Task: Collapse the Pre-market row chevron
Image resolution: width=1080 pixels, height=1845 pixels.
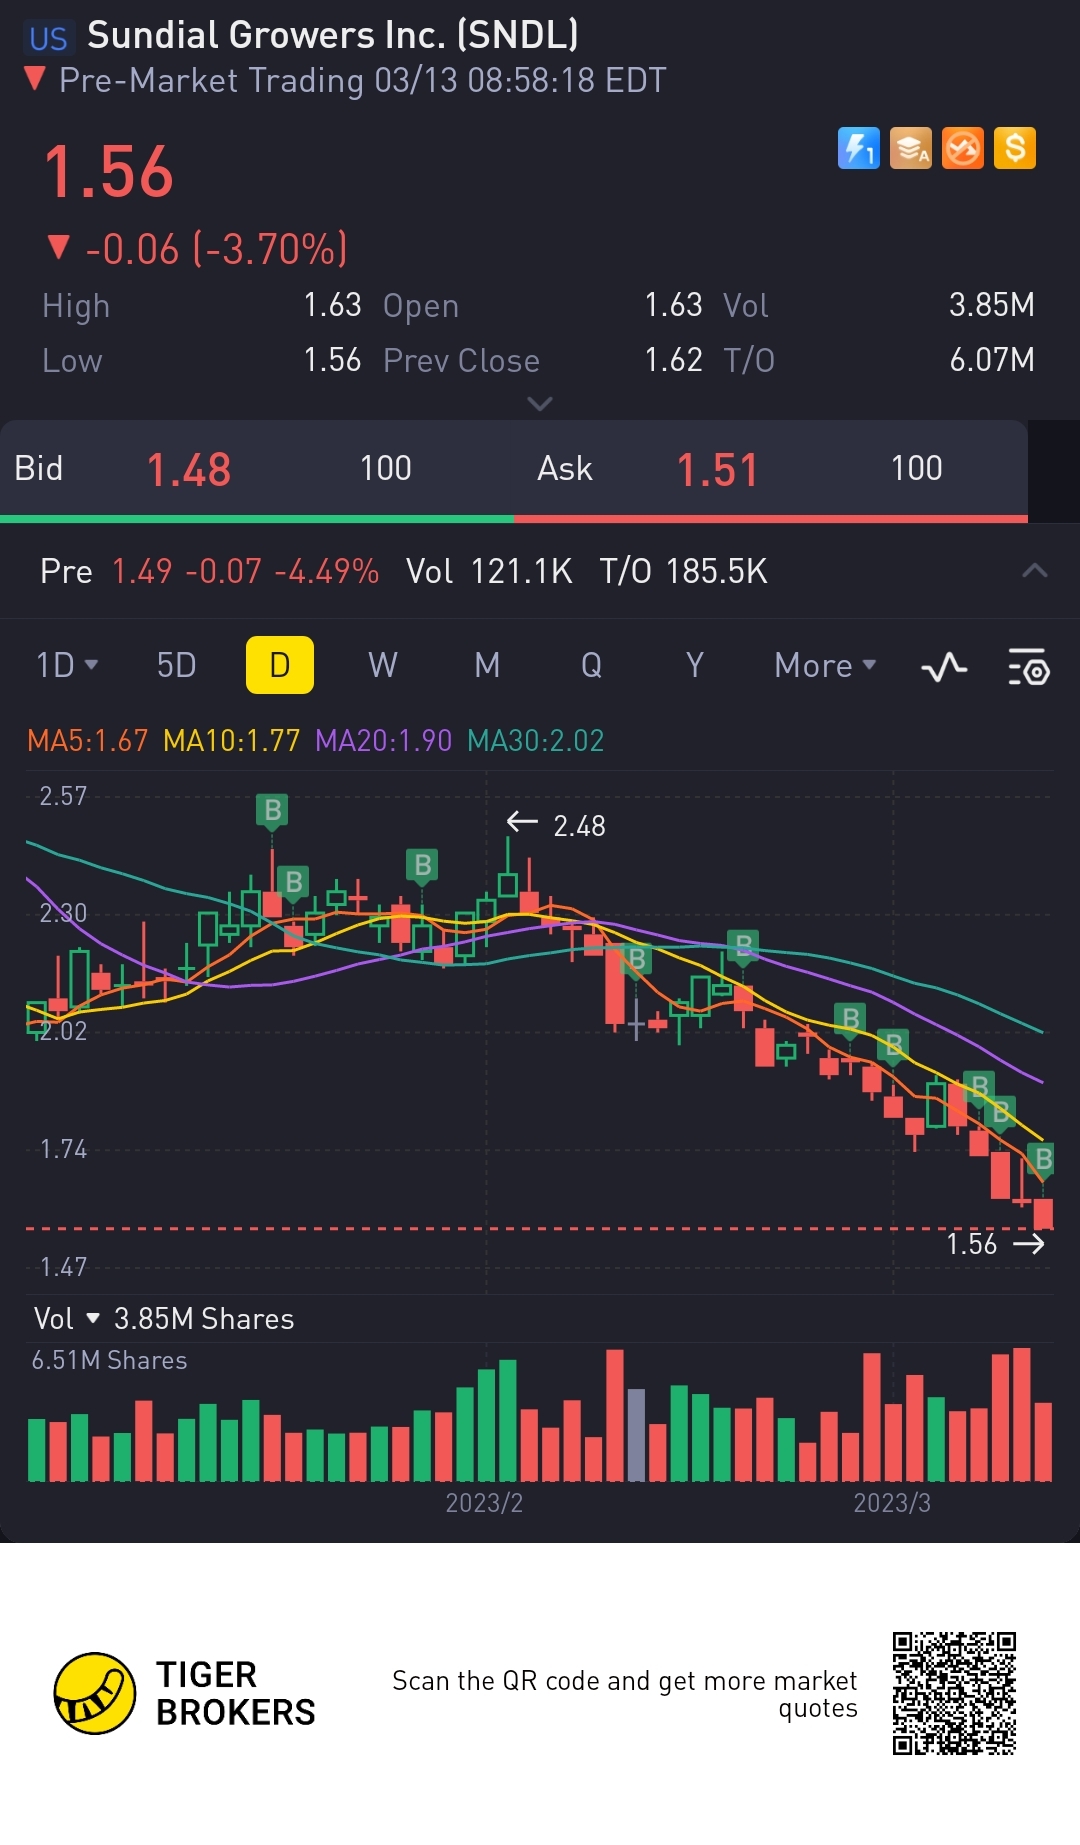Action: pos(1035,571)
